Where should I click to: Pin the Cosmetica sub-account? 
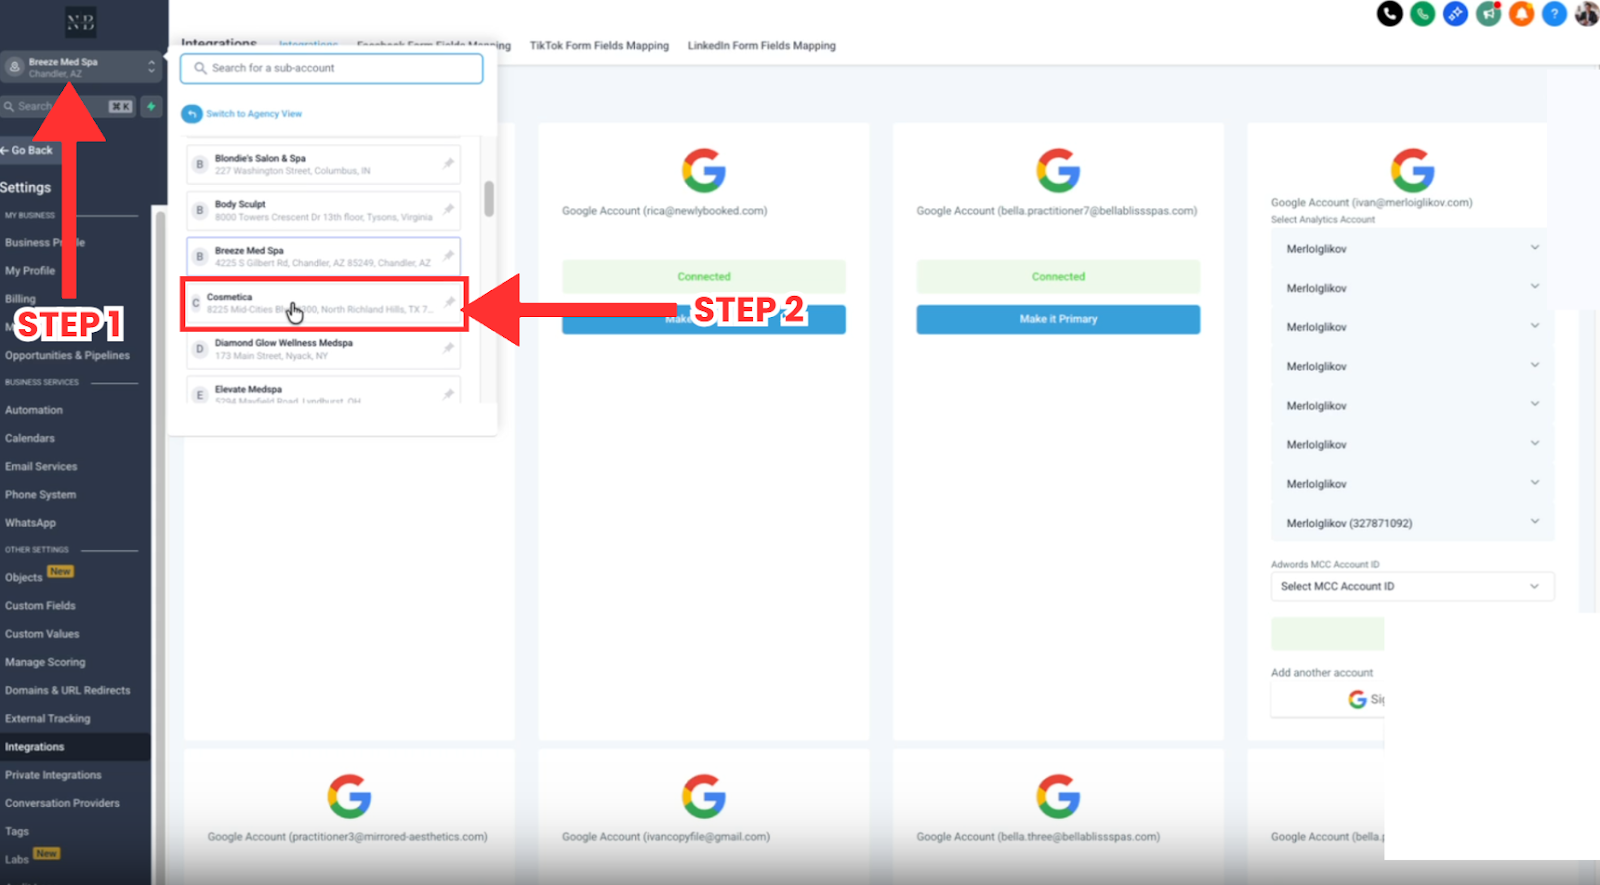449,303
